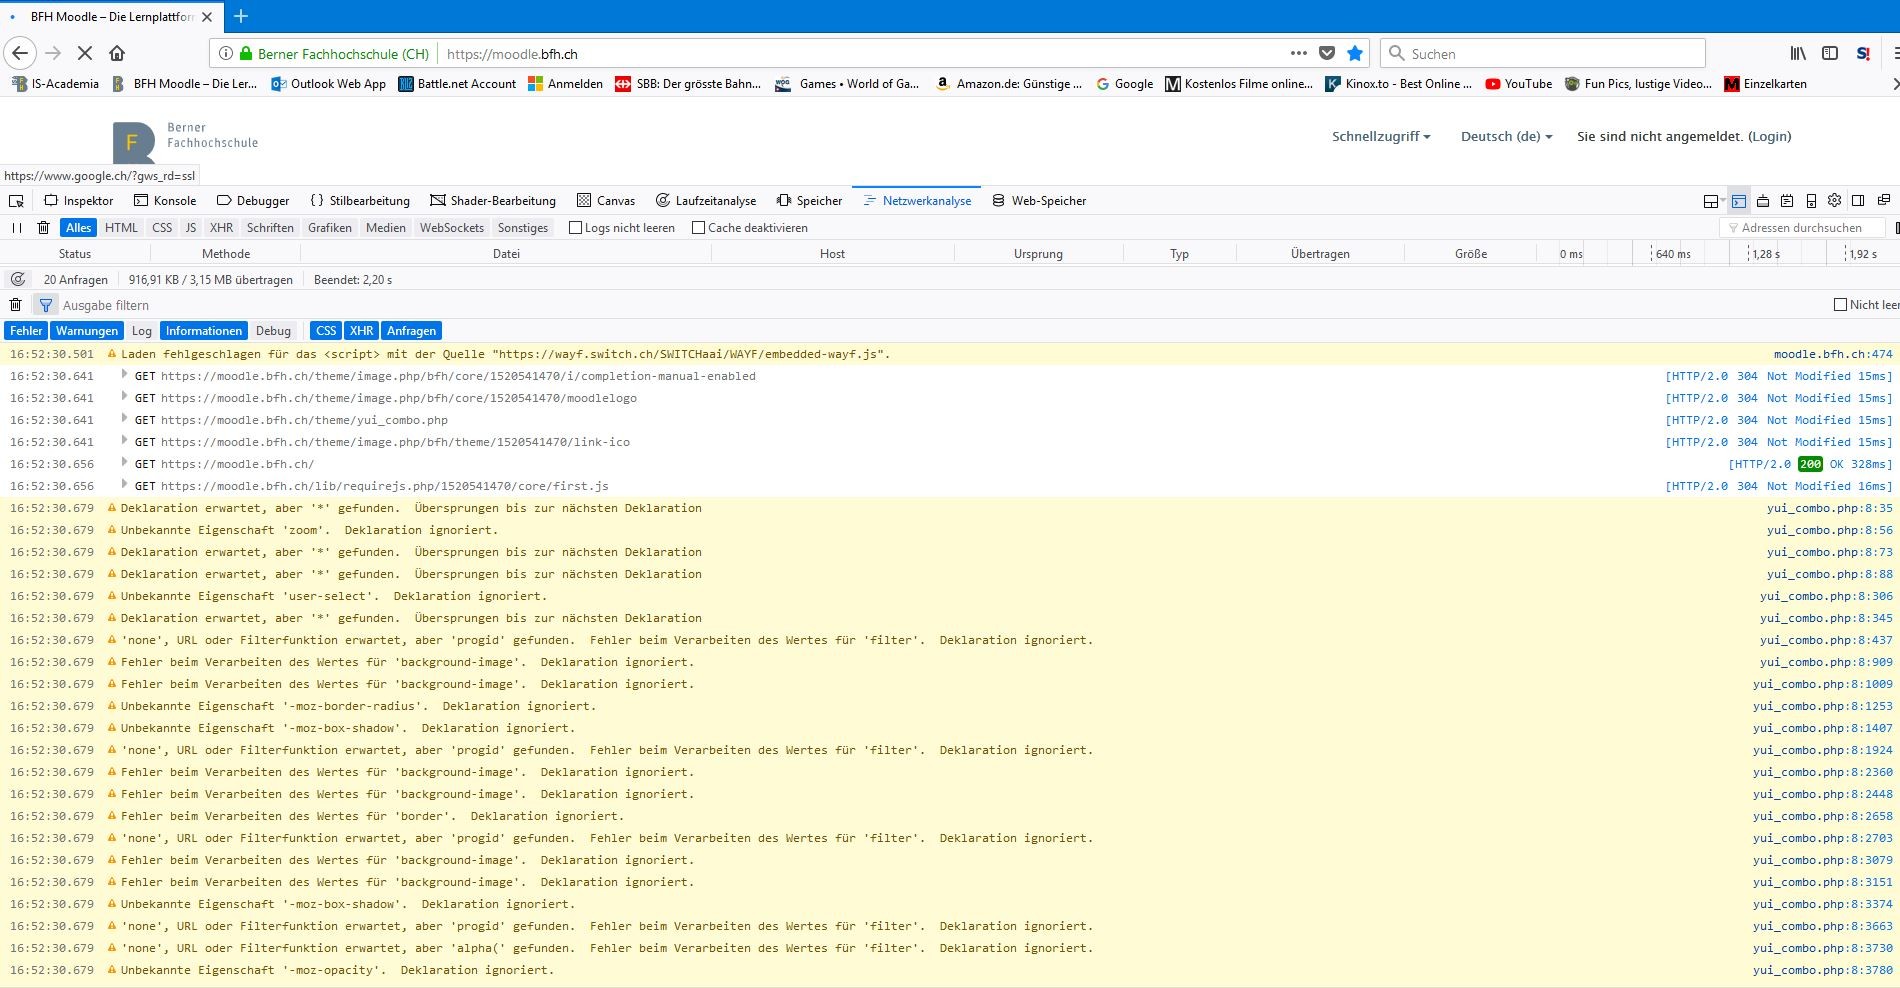Switch to the Debugger tab

[253, 201]
